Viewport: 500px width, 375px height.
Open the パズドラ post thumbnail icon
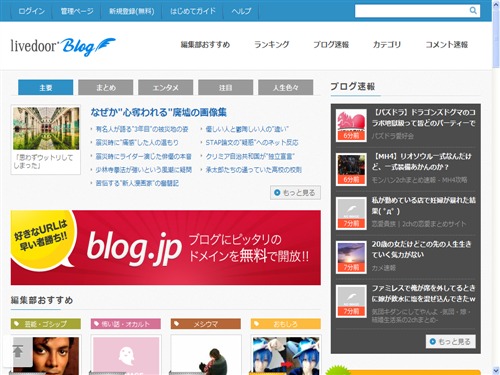[x=351, y=125]
